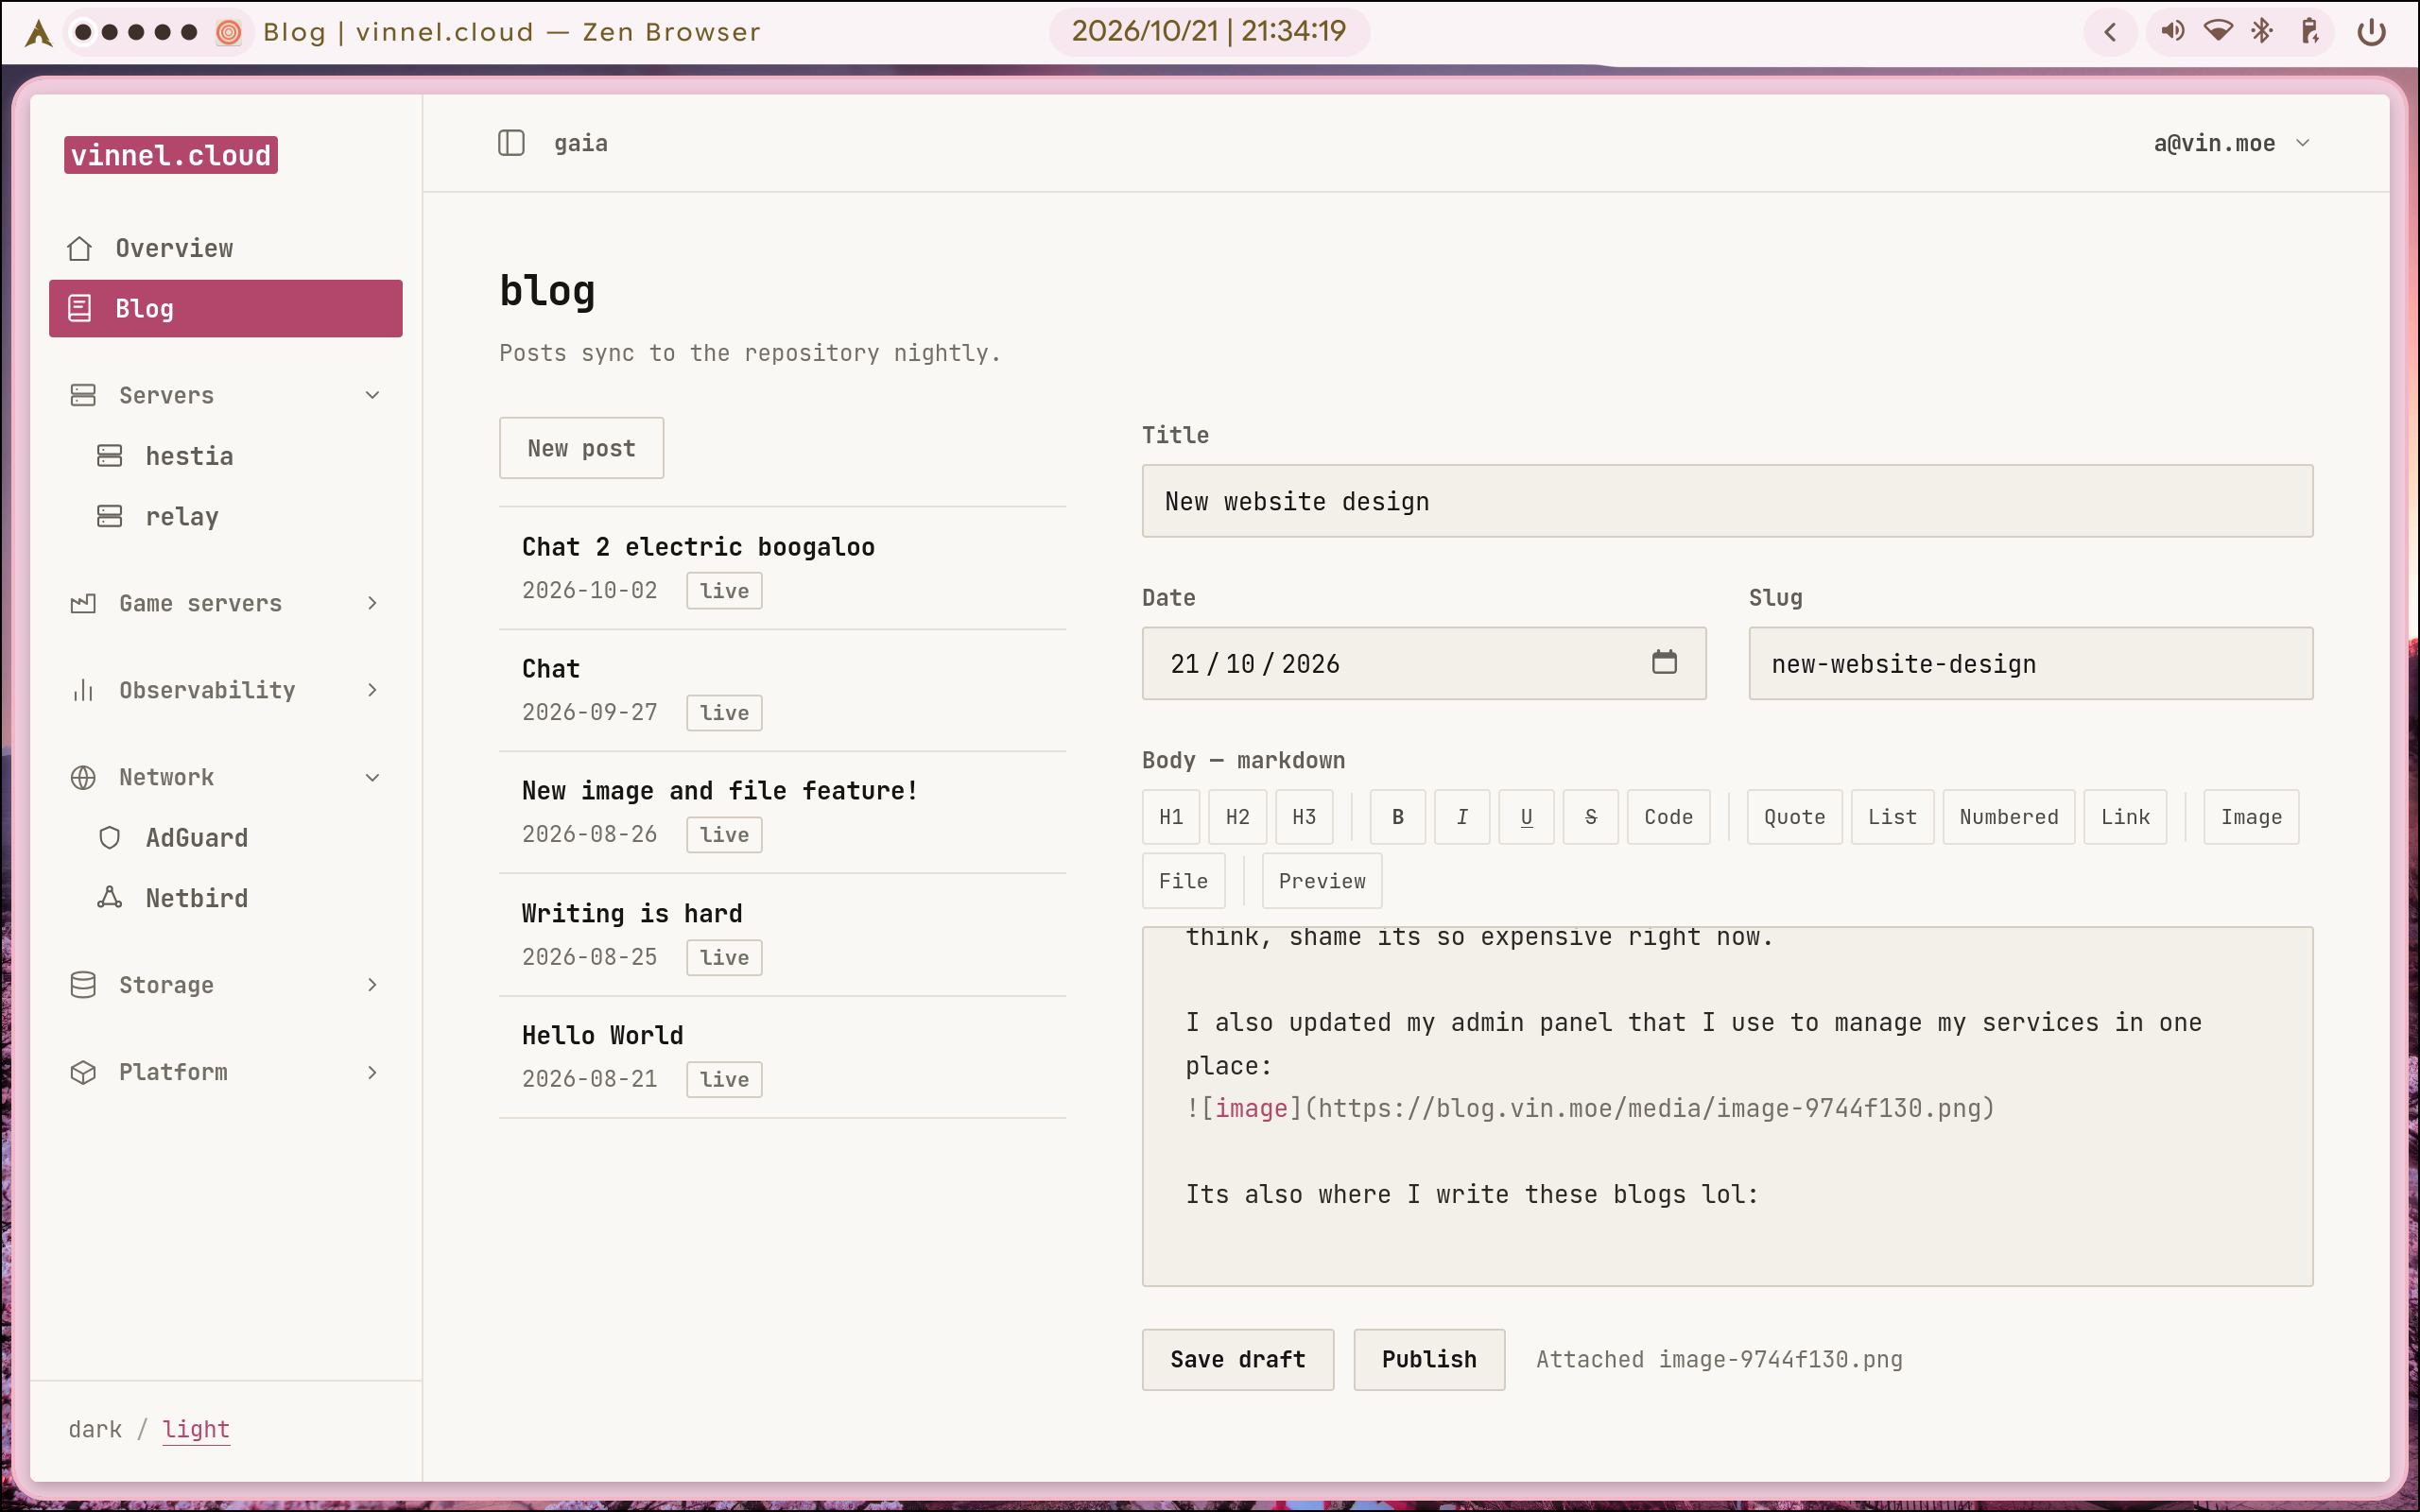
Task: Toggle the sidebar panel icon next to gaia
Action: coord(511,143)
